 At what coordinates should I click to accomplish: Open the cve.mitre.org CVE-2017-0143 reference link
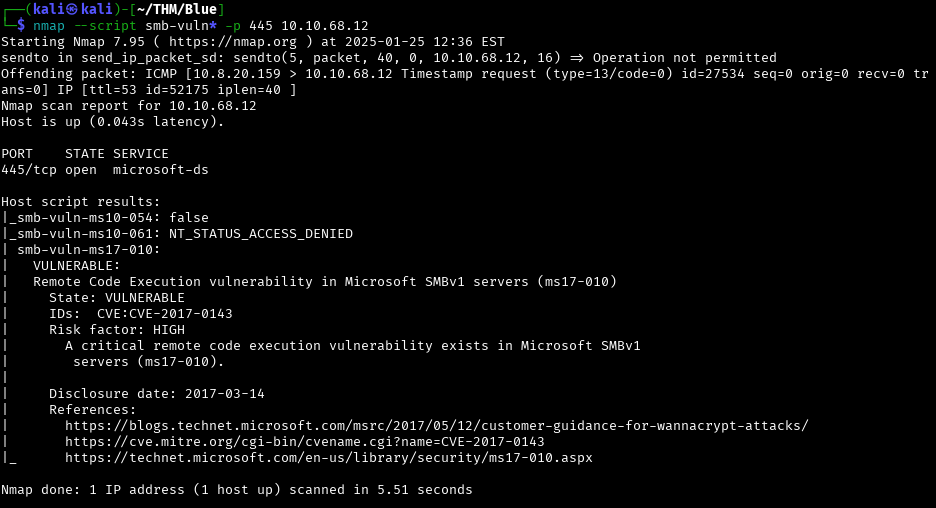[304, 442]
